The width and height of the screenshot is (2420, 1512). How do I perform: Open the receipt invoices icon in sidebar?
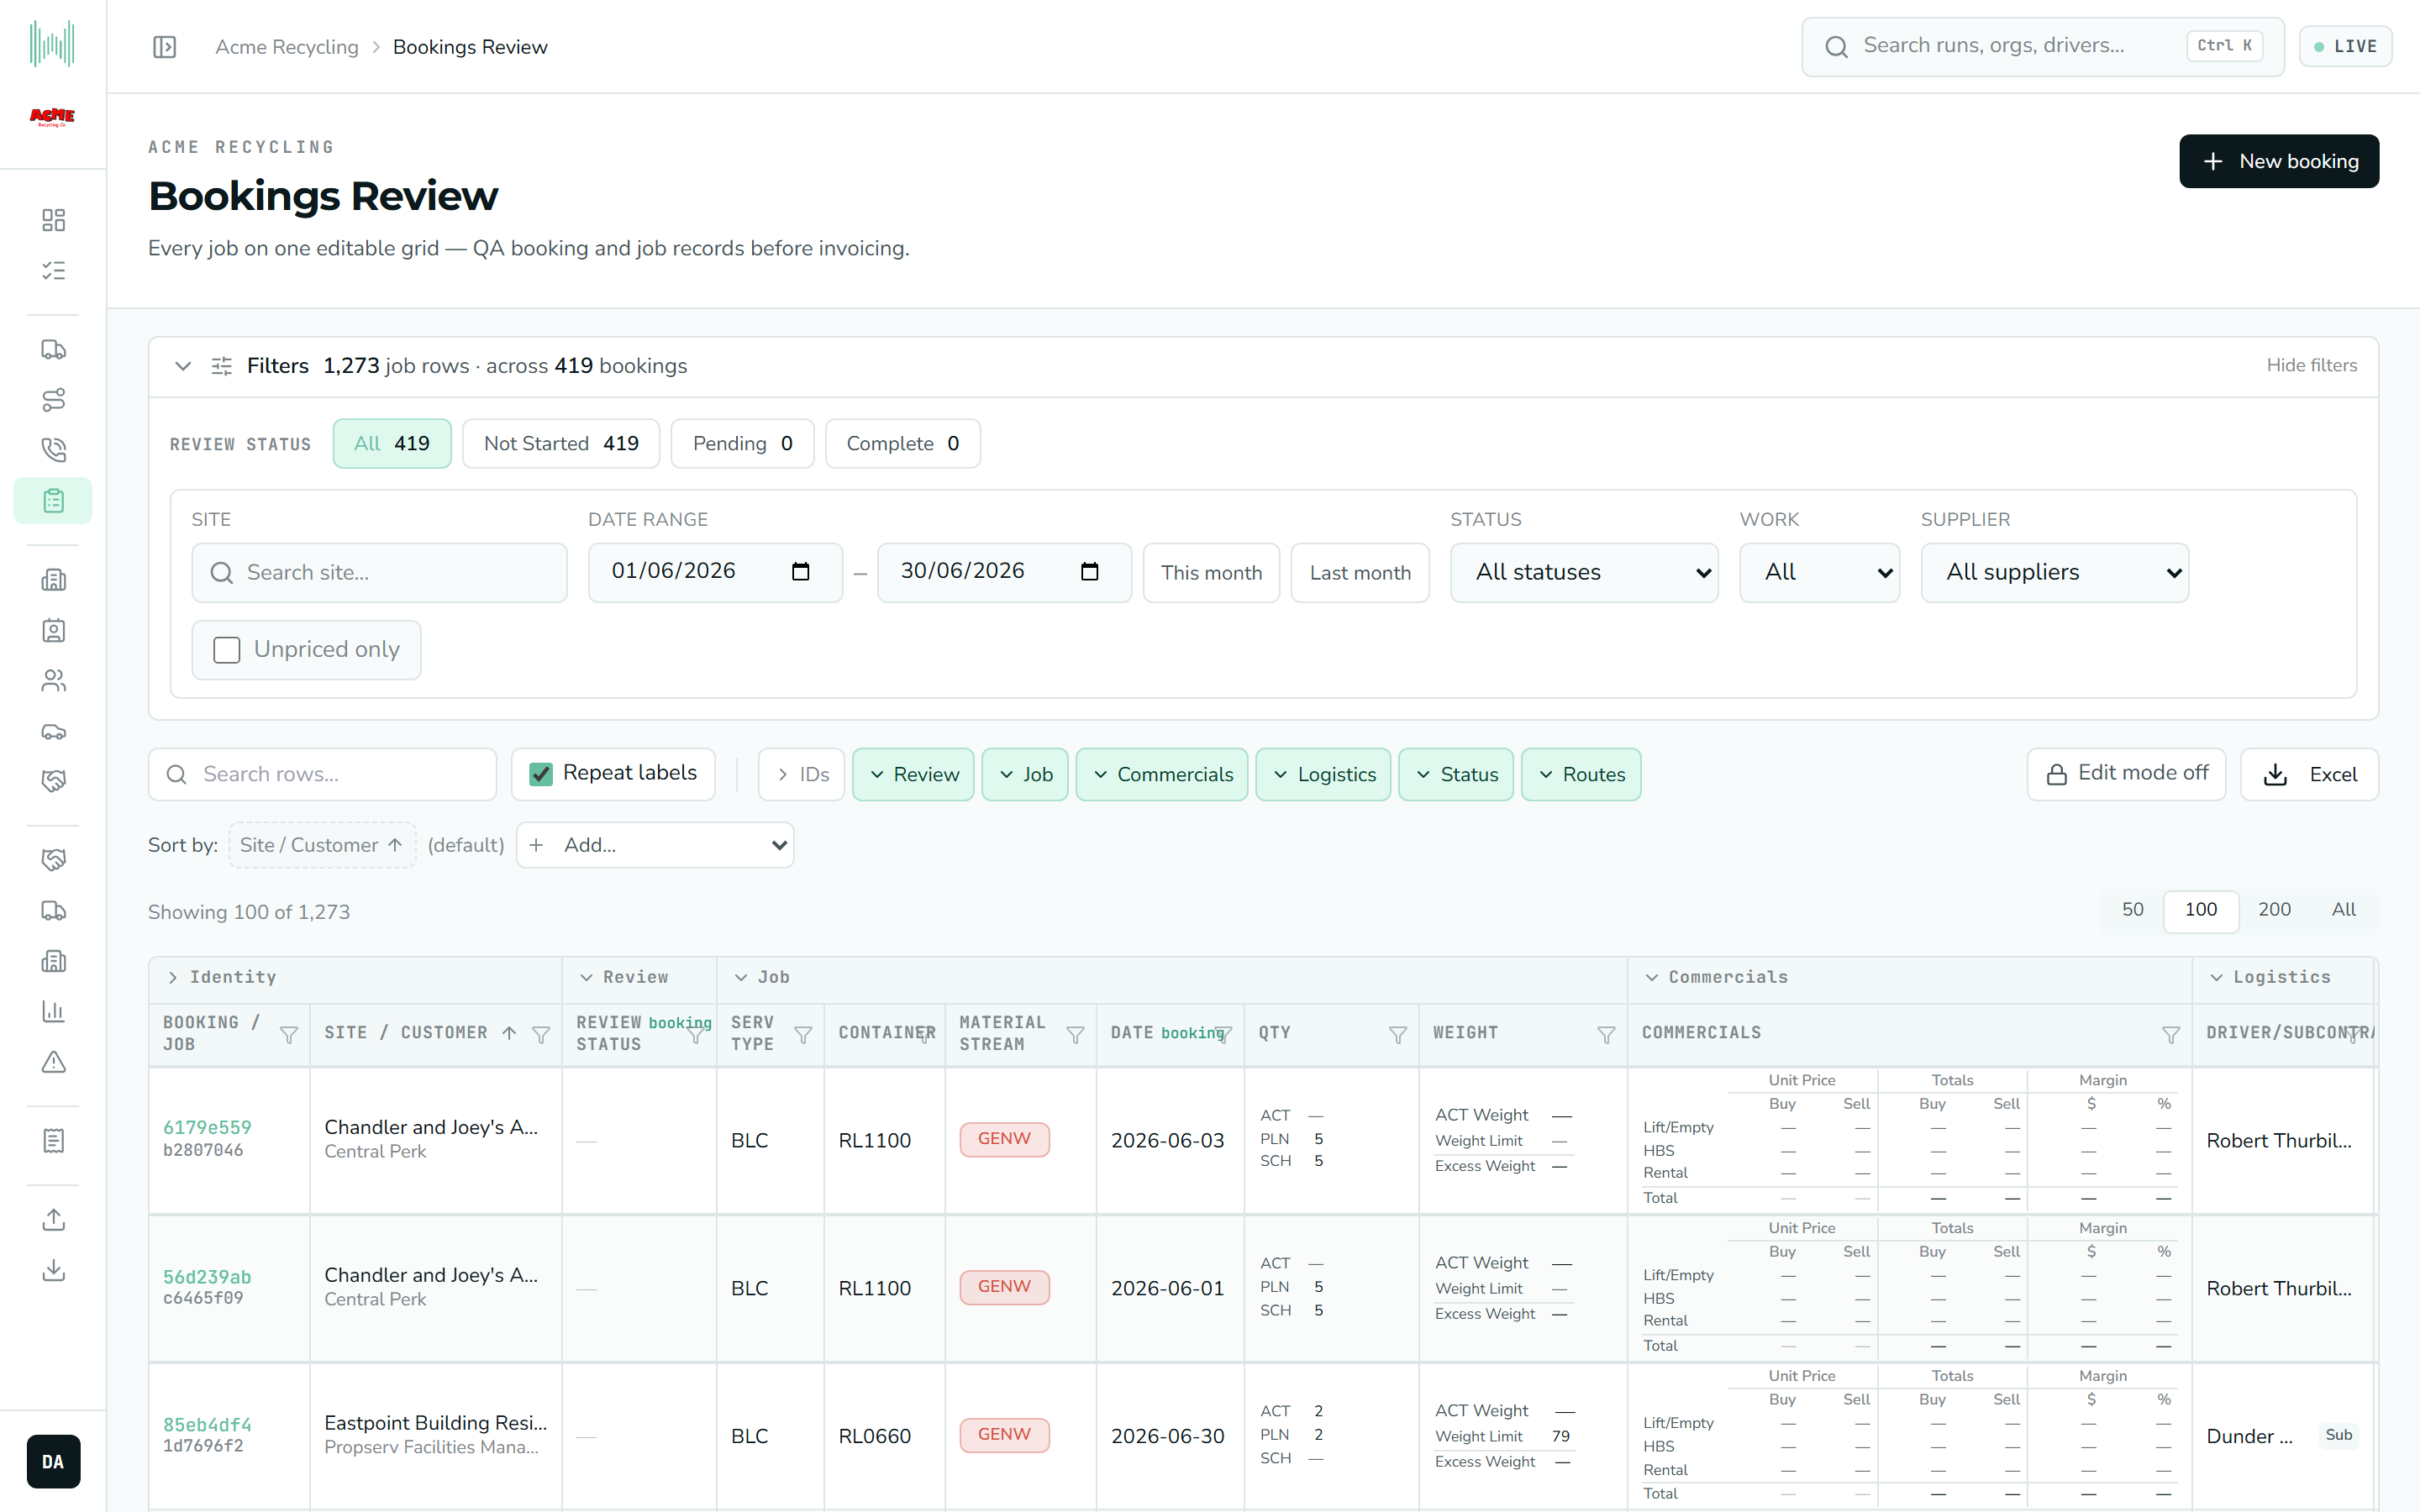click(x=53, y=1141)
